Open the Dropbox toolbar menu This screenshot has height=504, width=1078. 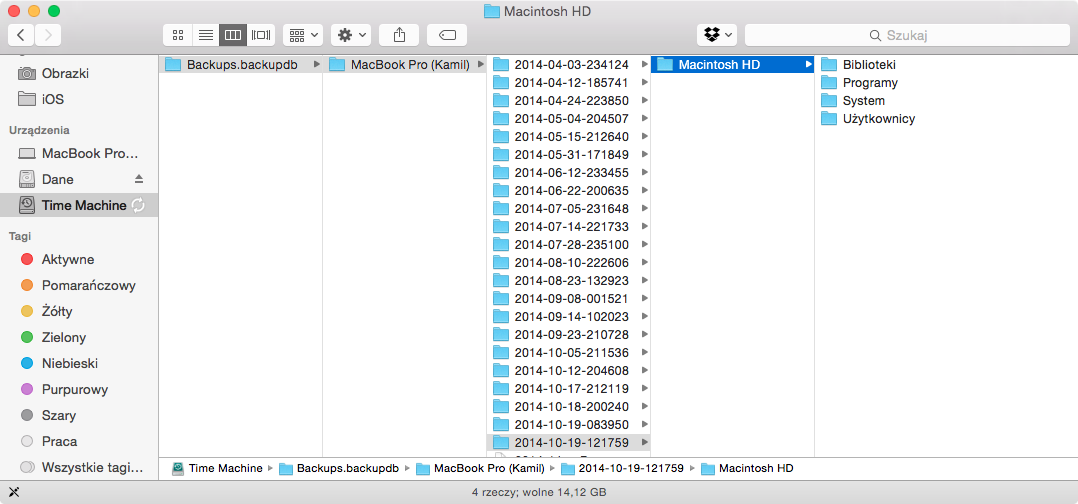[717, 34]
